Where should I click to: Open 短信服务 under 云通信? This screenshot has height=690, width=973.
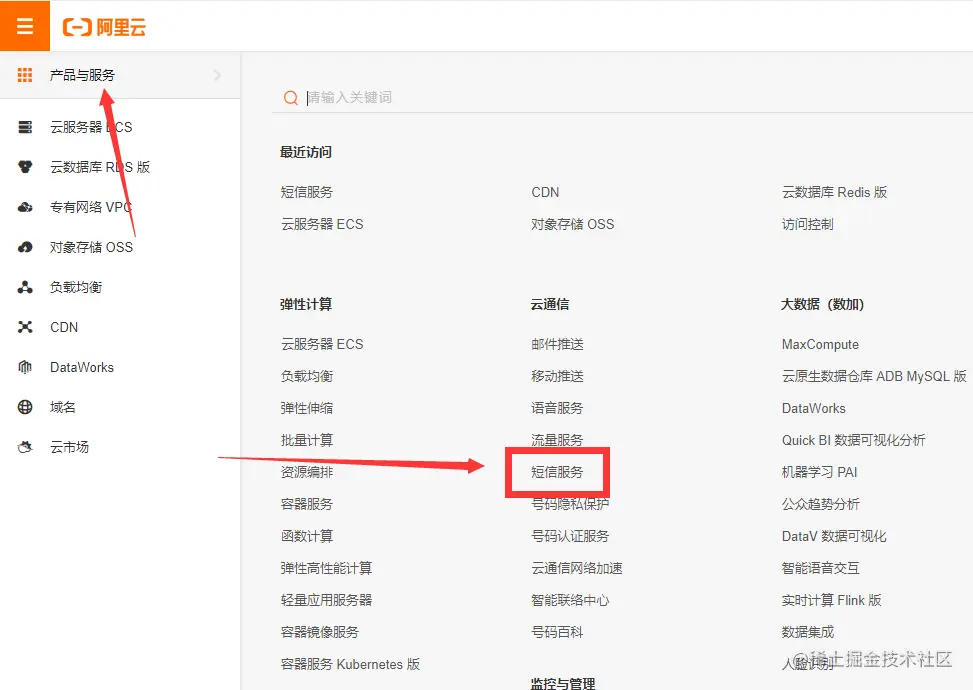[x=557, y=472]
